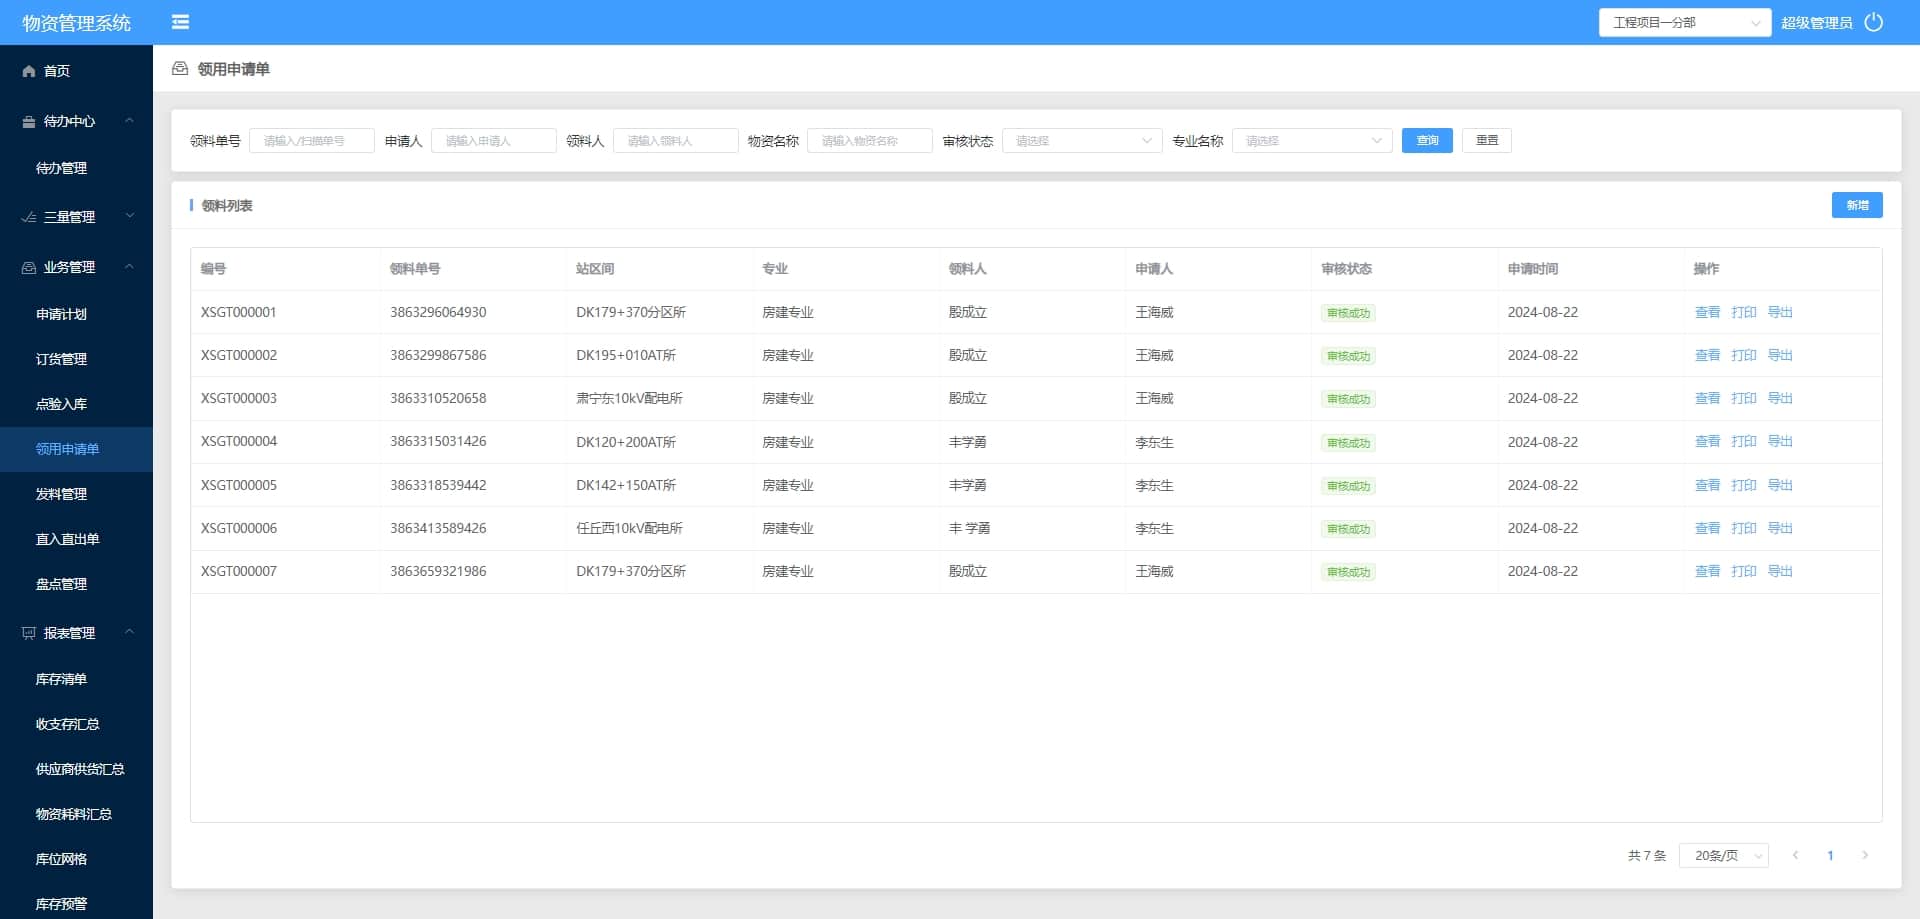The width and height of the screenshot is (1920, 919).
Task: Click the 编号 column header
Action: pyautogui.click(x=213, y=269)
